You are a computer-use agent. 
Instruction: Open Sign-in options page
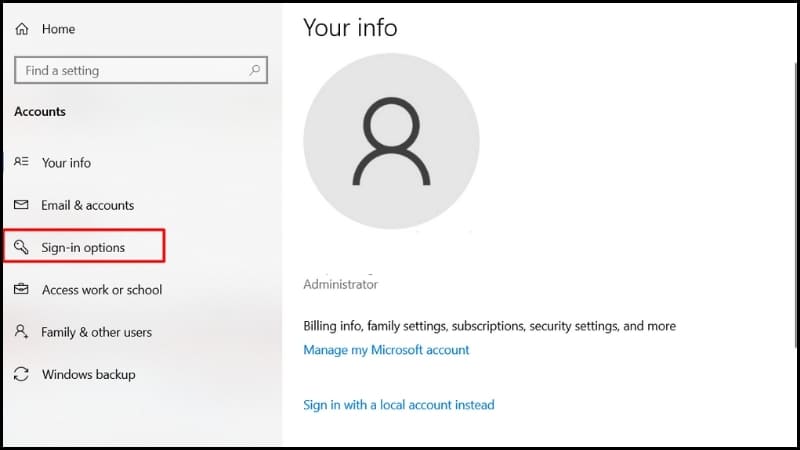click(84, 246)
